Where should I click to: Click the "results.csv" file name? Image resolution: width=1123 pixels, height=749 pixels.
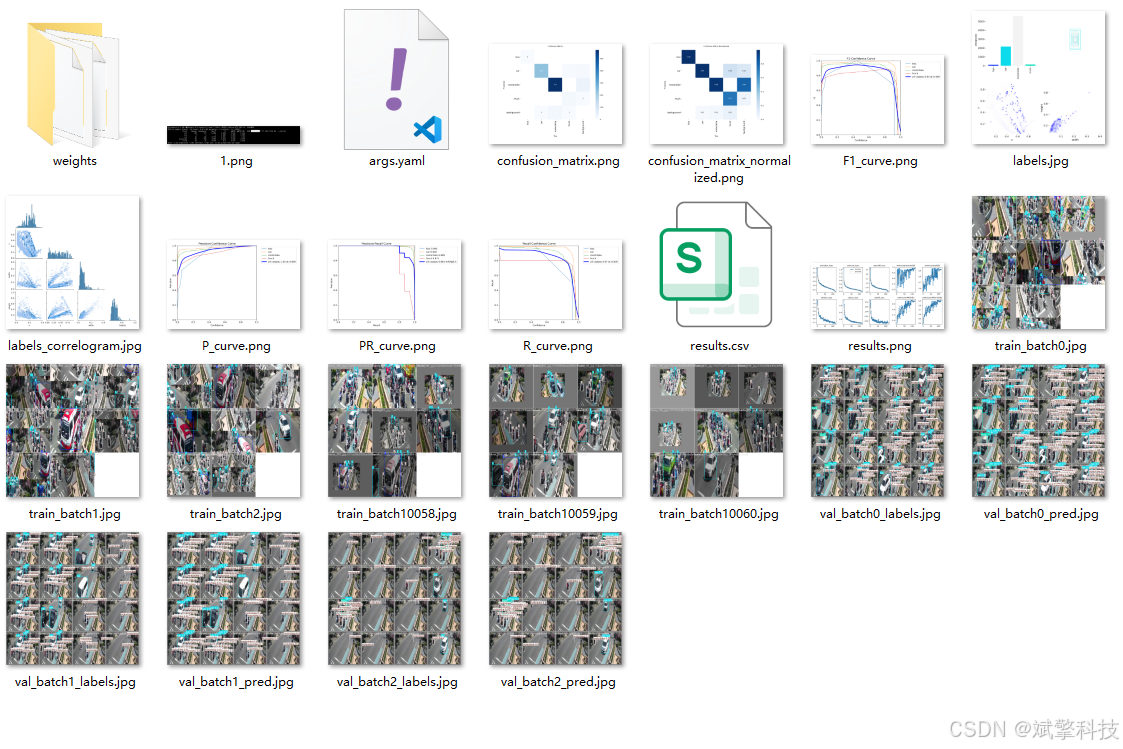coord(719,346)
